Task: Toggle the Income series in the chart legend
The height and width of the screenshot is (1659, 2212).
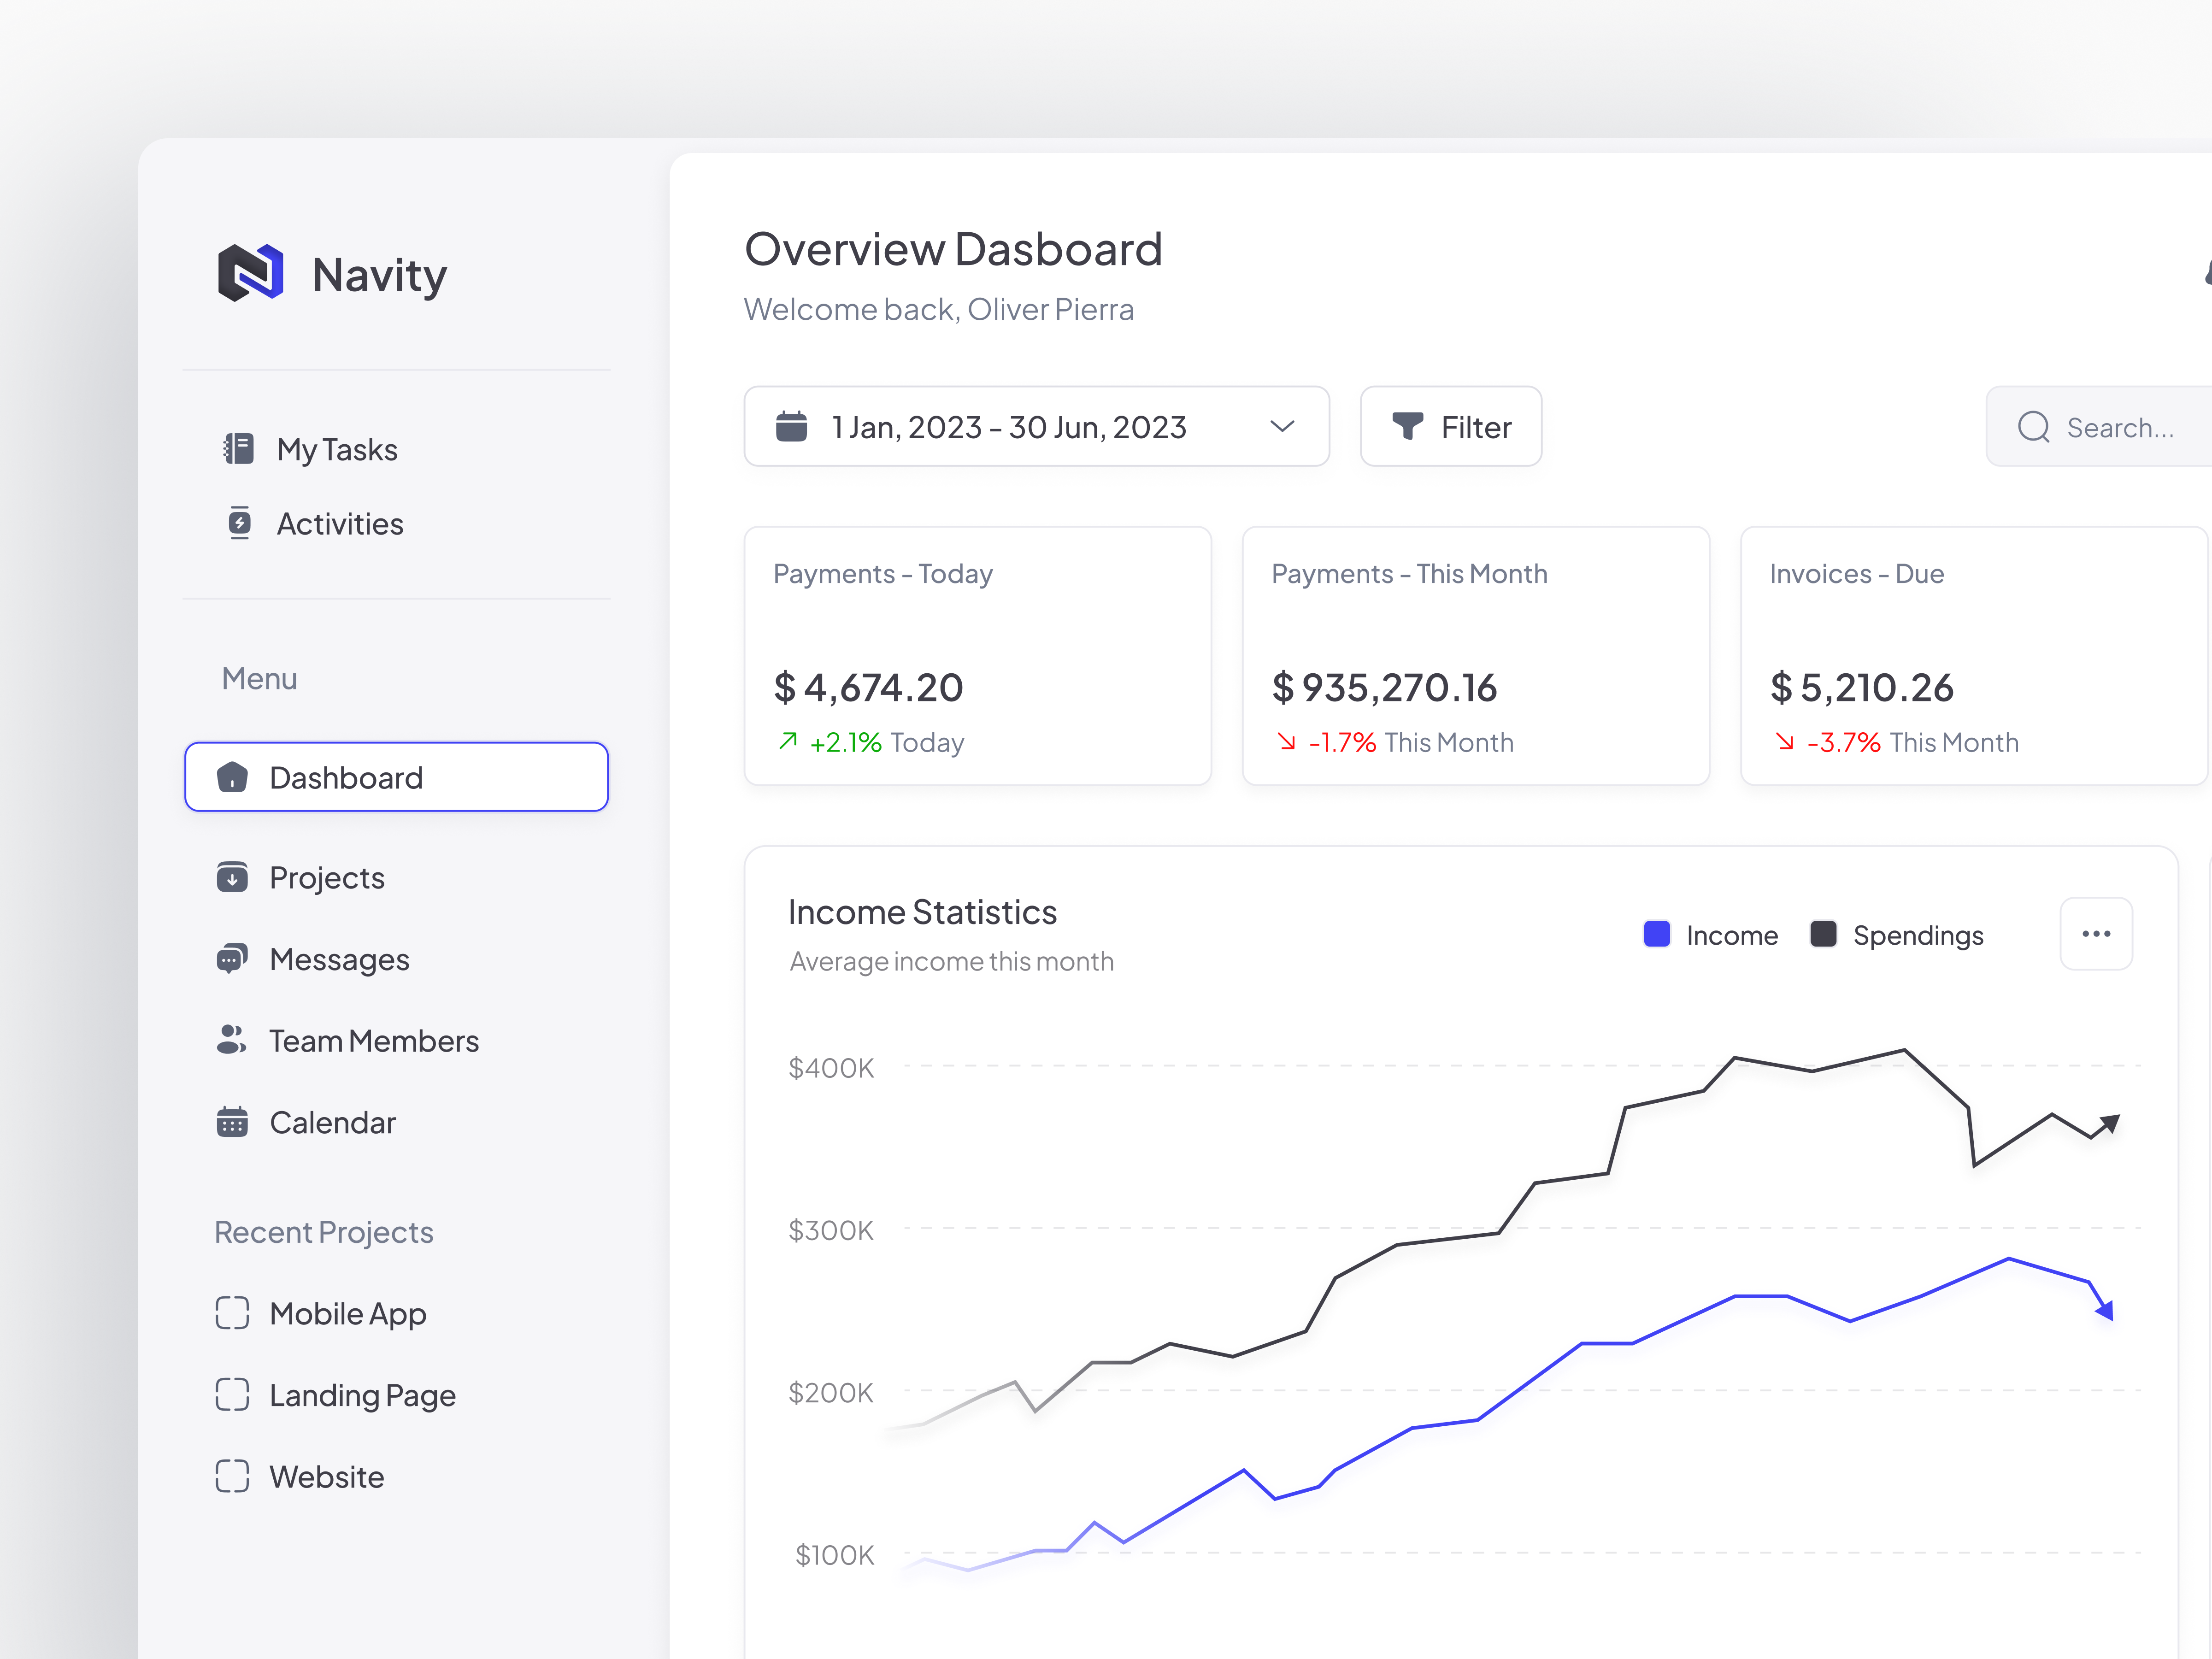Action: [x=1710, y=935]
